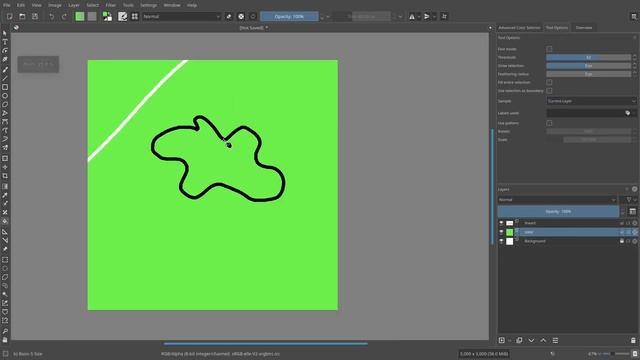Enable the Fill entire selection checkbox
The image size is (640, 360).
click(x=549, y=82)
